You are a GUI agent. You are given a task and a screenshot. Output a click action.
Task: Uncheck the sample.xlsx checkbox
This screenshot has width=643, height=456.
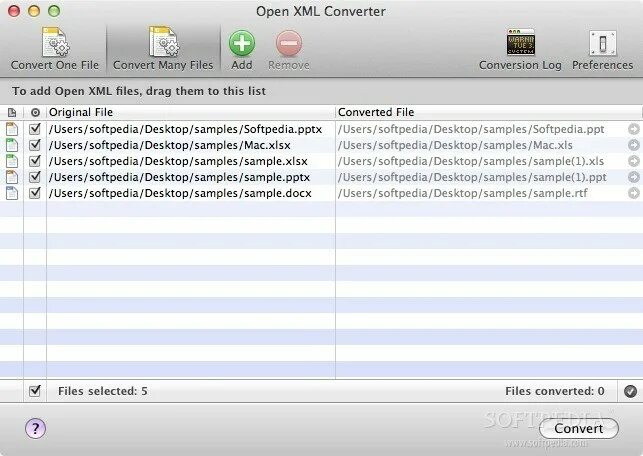(35, 161)
